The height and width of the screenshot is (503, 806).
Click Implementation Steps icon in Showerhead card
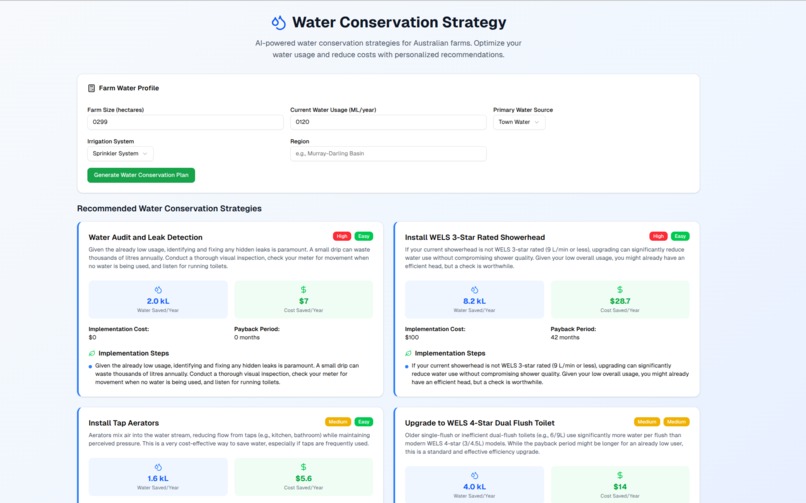409,353
